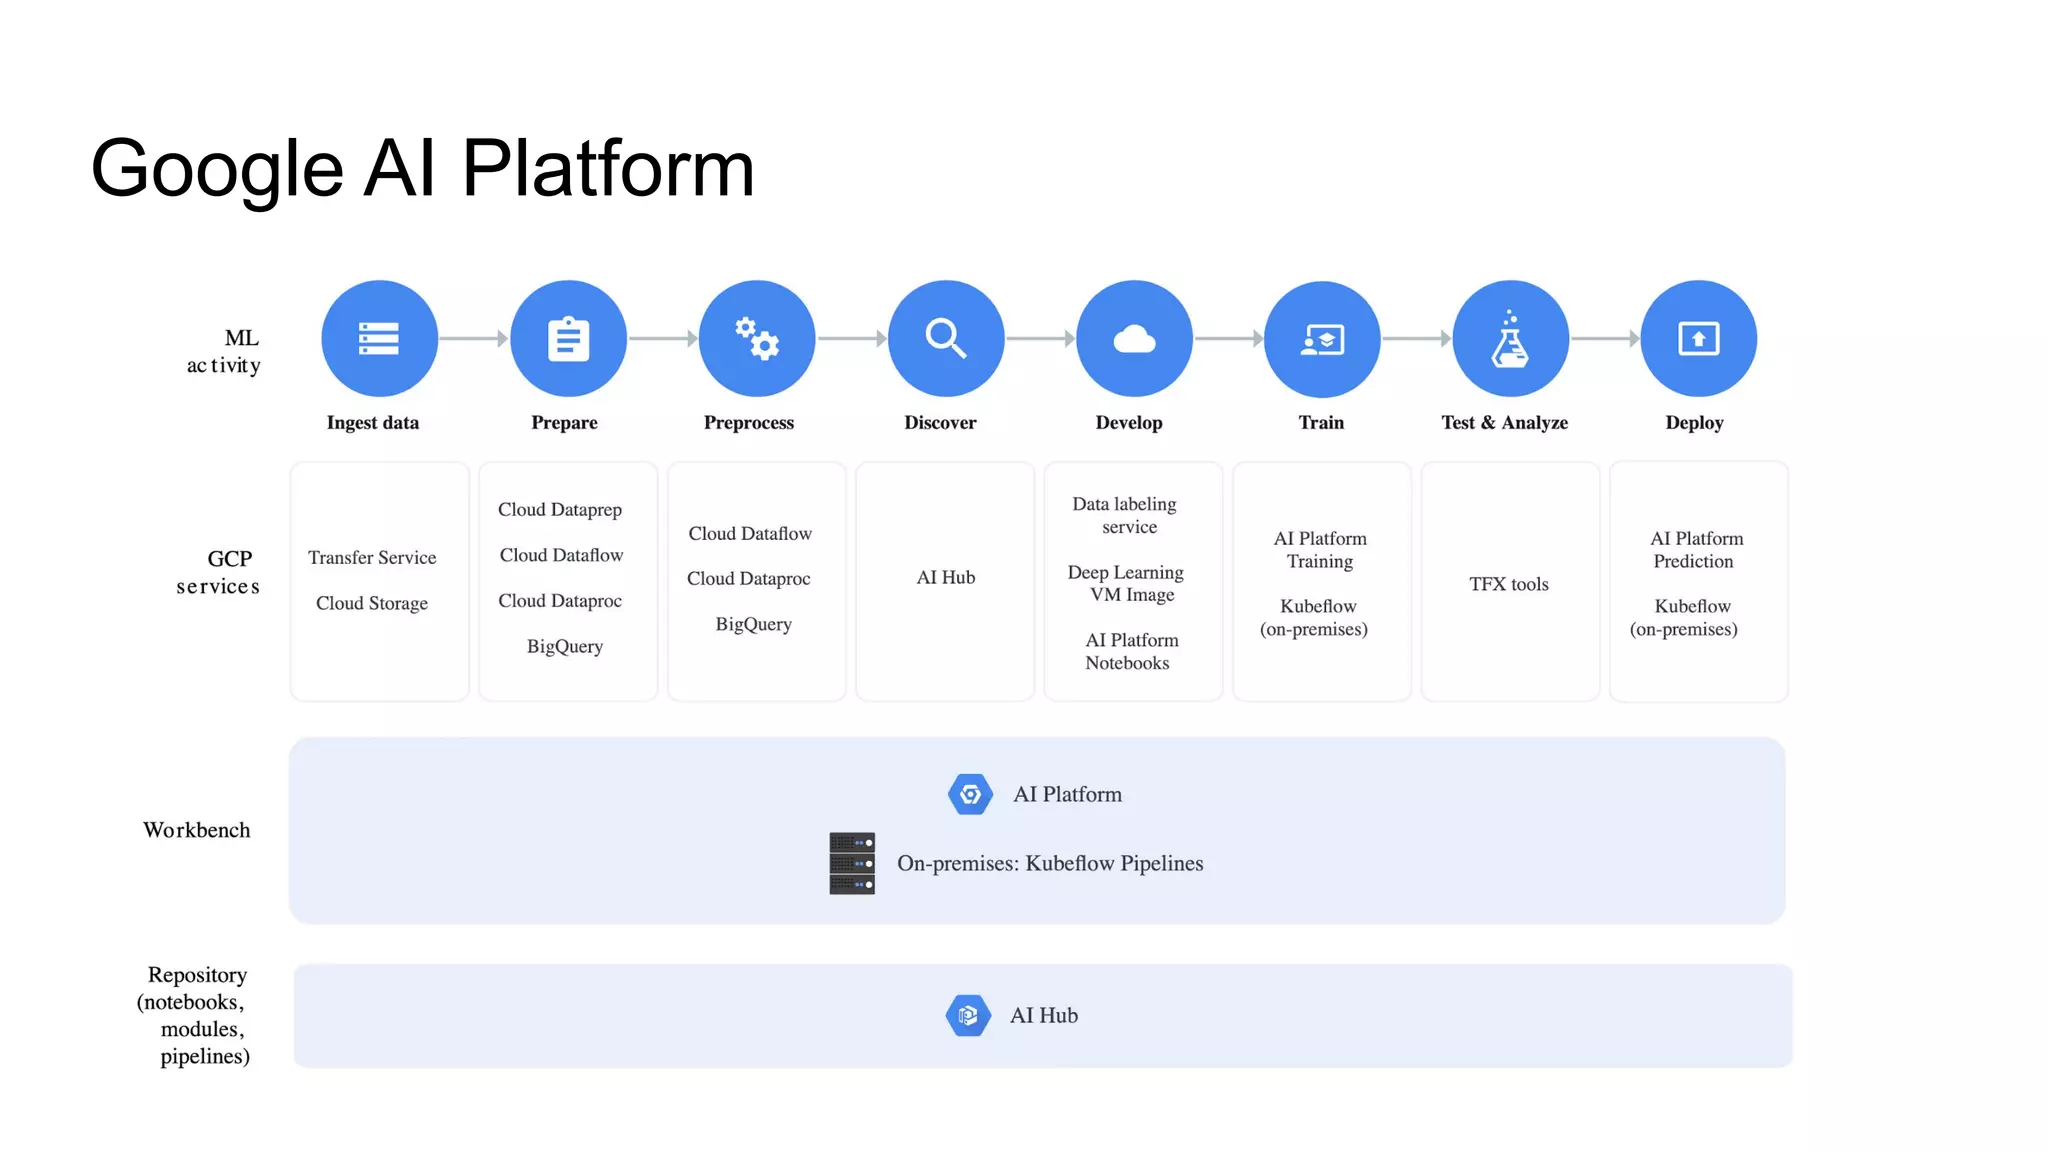Click the 'GCP services' row label
Viewport: 2048px width, 1152px height.
click(x=219, y=572)
